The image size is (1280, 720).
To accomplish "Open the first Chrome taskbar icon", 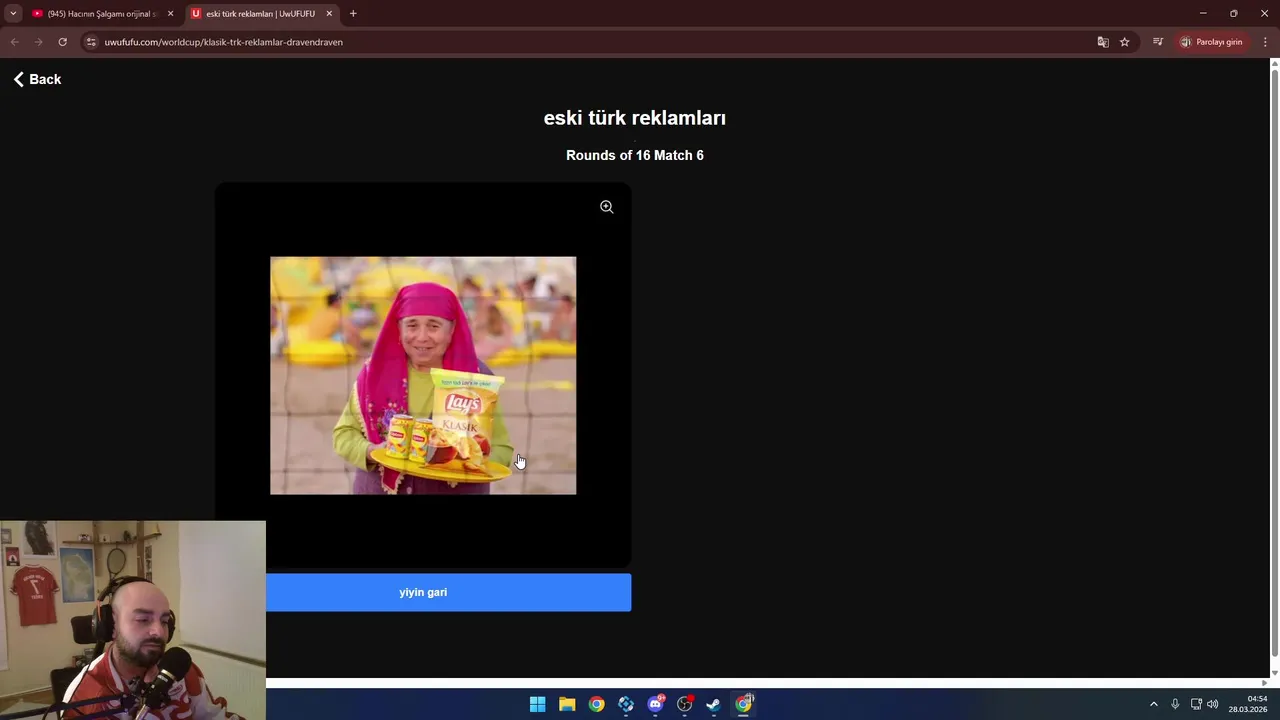I will 596,704.
